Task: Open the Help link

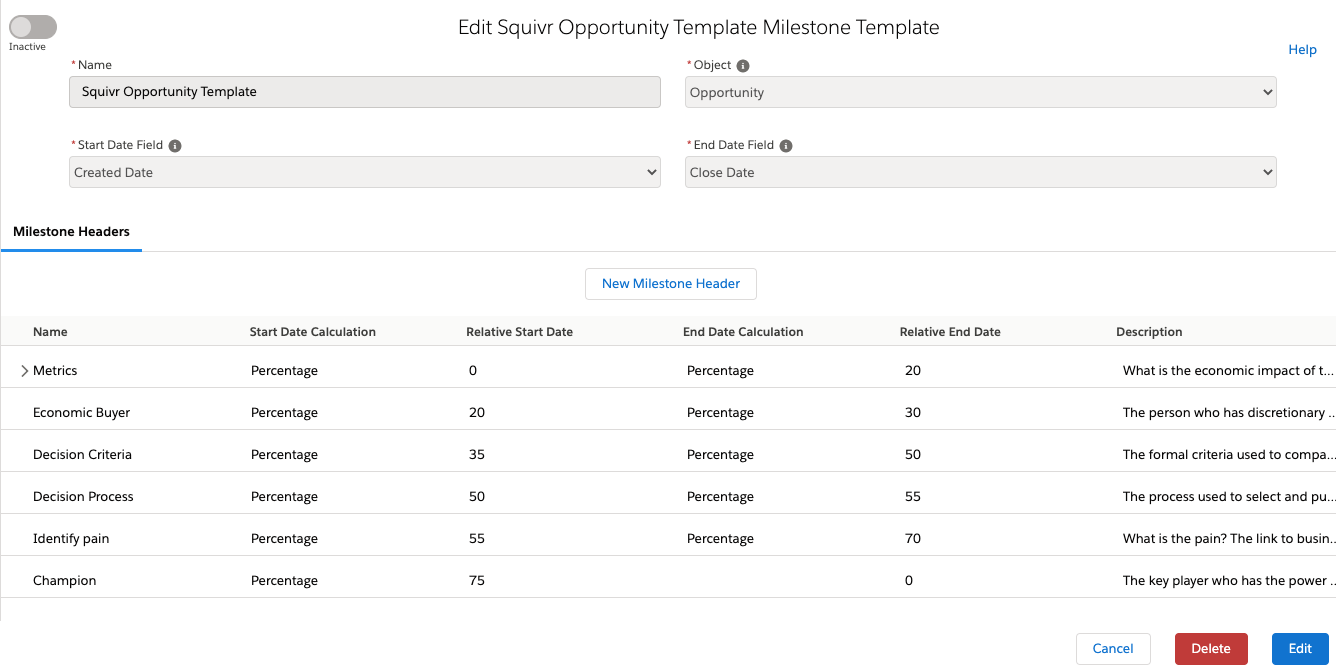Action: point(1302,50)
